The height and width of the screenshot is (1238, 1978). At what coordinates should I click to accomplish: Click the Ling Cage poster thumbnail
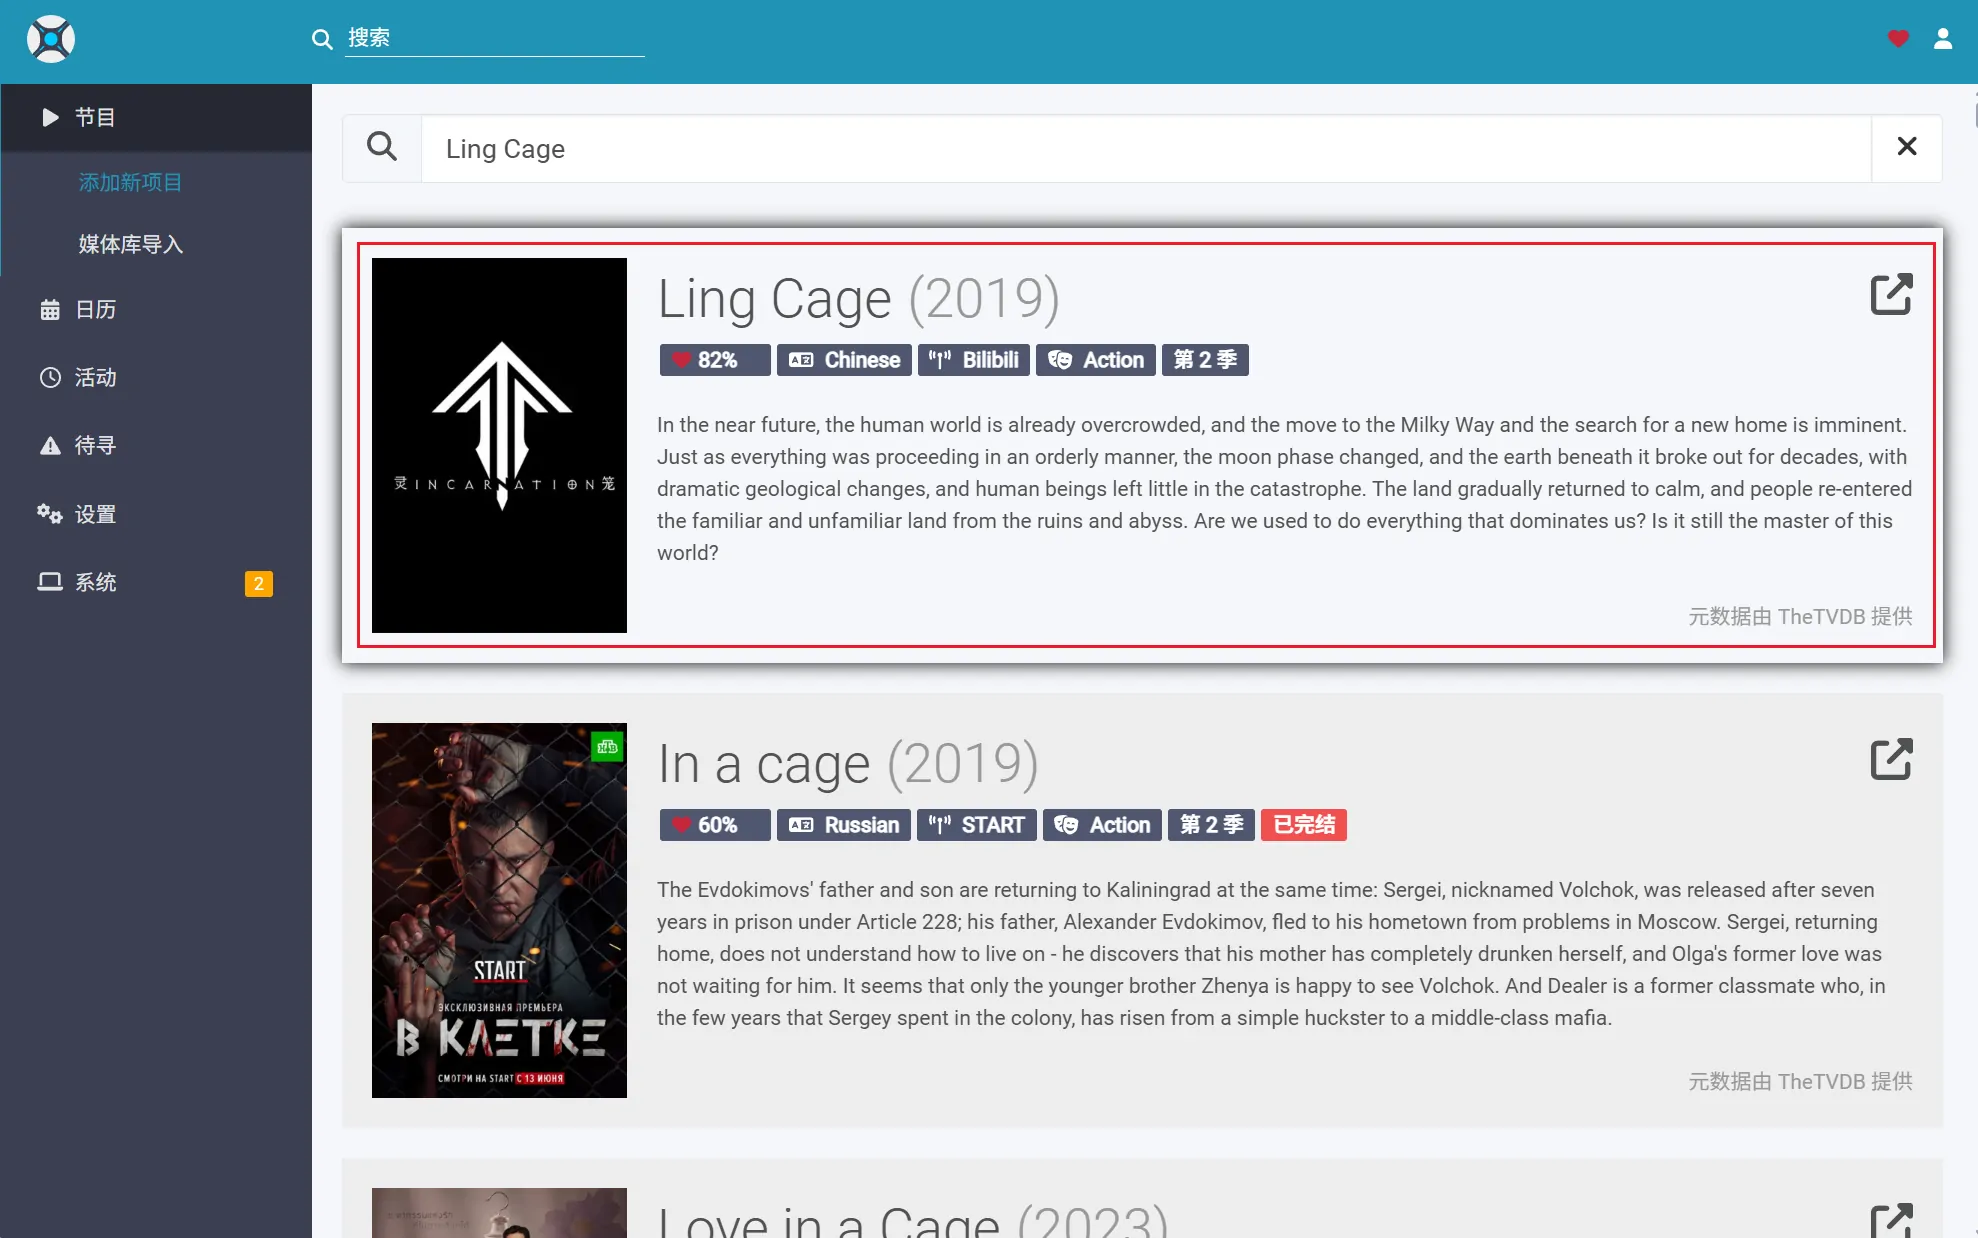(x=499, y=445)
